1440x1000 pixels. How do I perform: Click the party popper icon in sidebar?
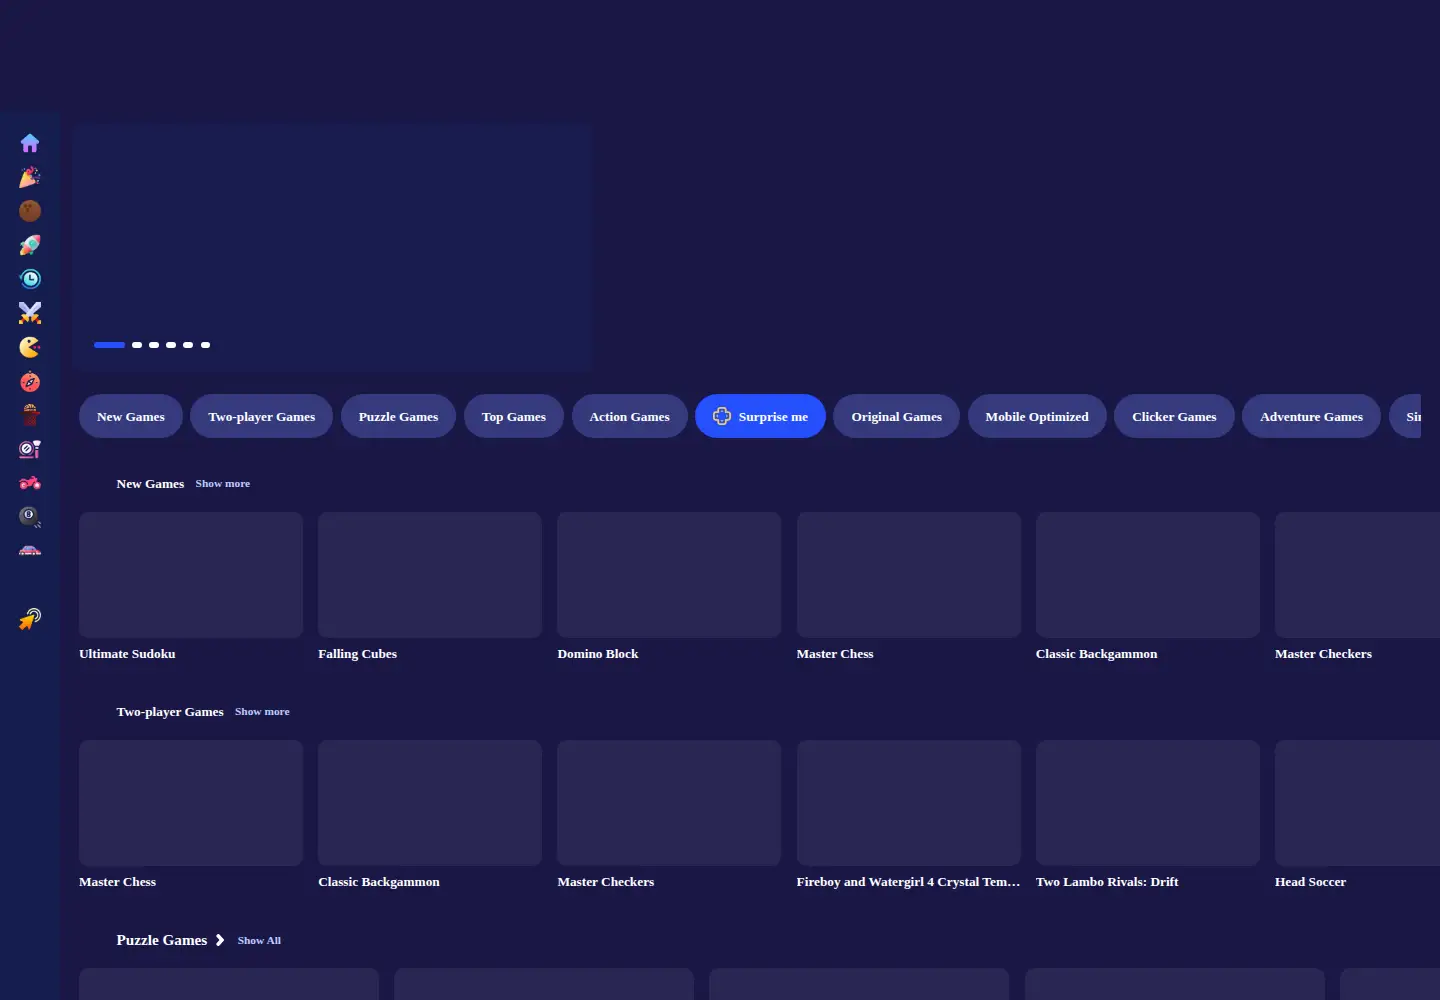coord(30,177)
